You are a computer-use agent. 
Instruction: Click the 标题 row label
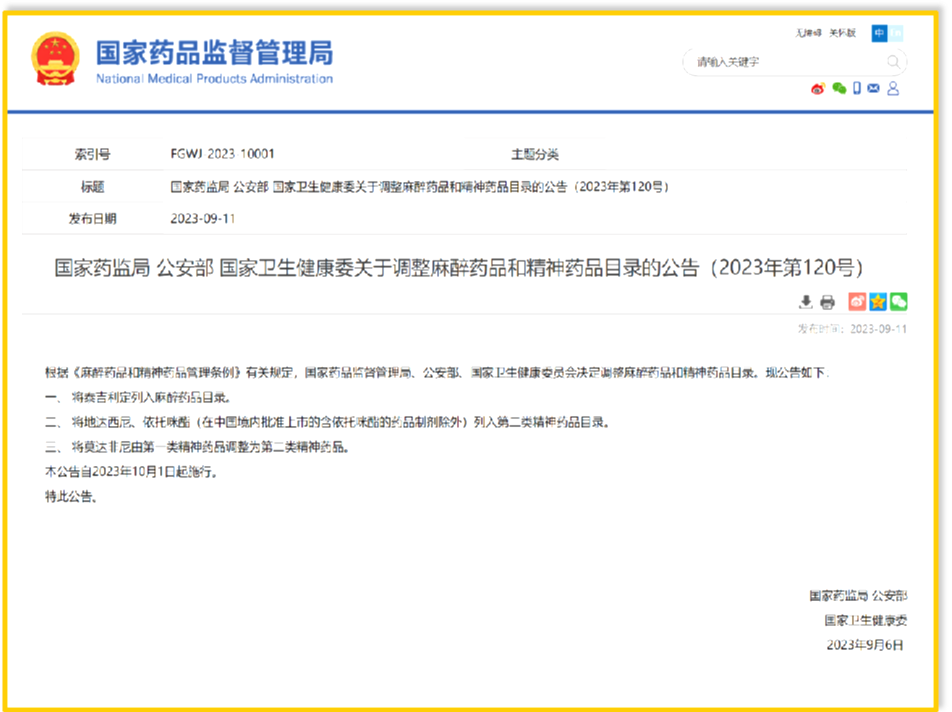[92, 186]
